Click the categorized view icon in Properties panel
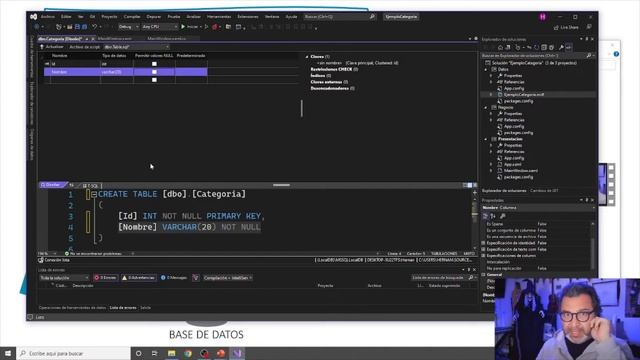The height and width of the screenshot is (360, 640). tap(485, 216)
